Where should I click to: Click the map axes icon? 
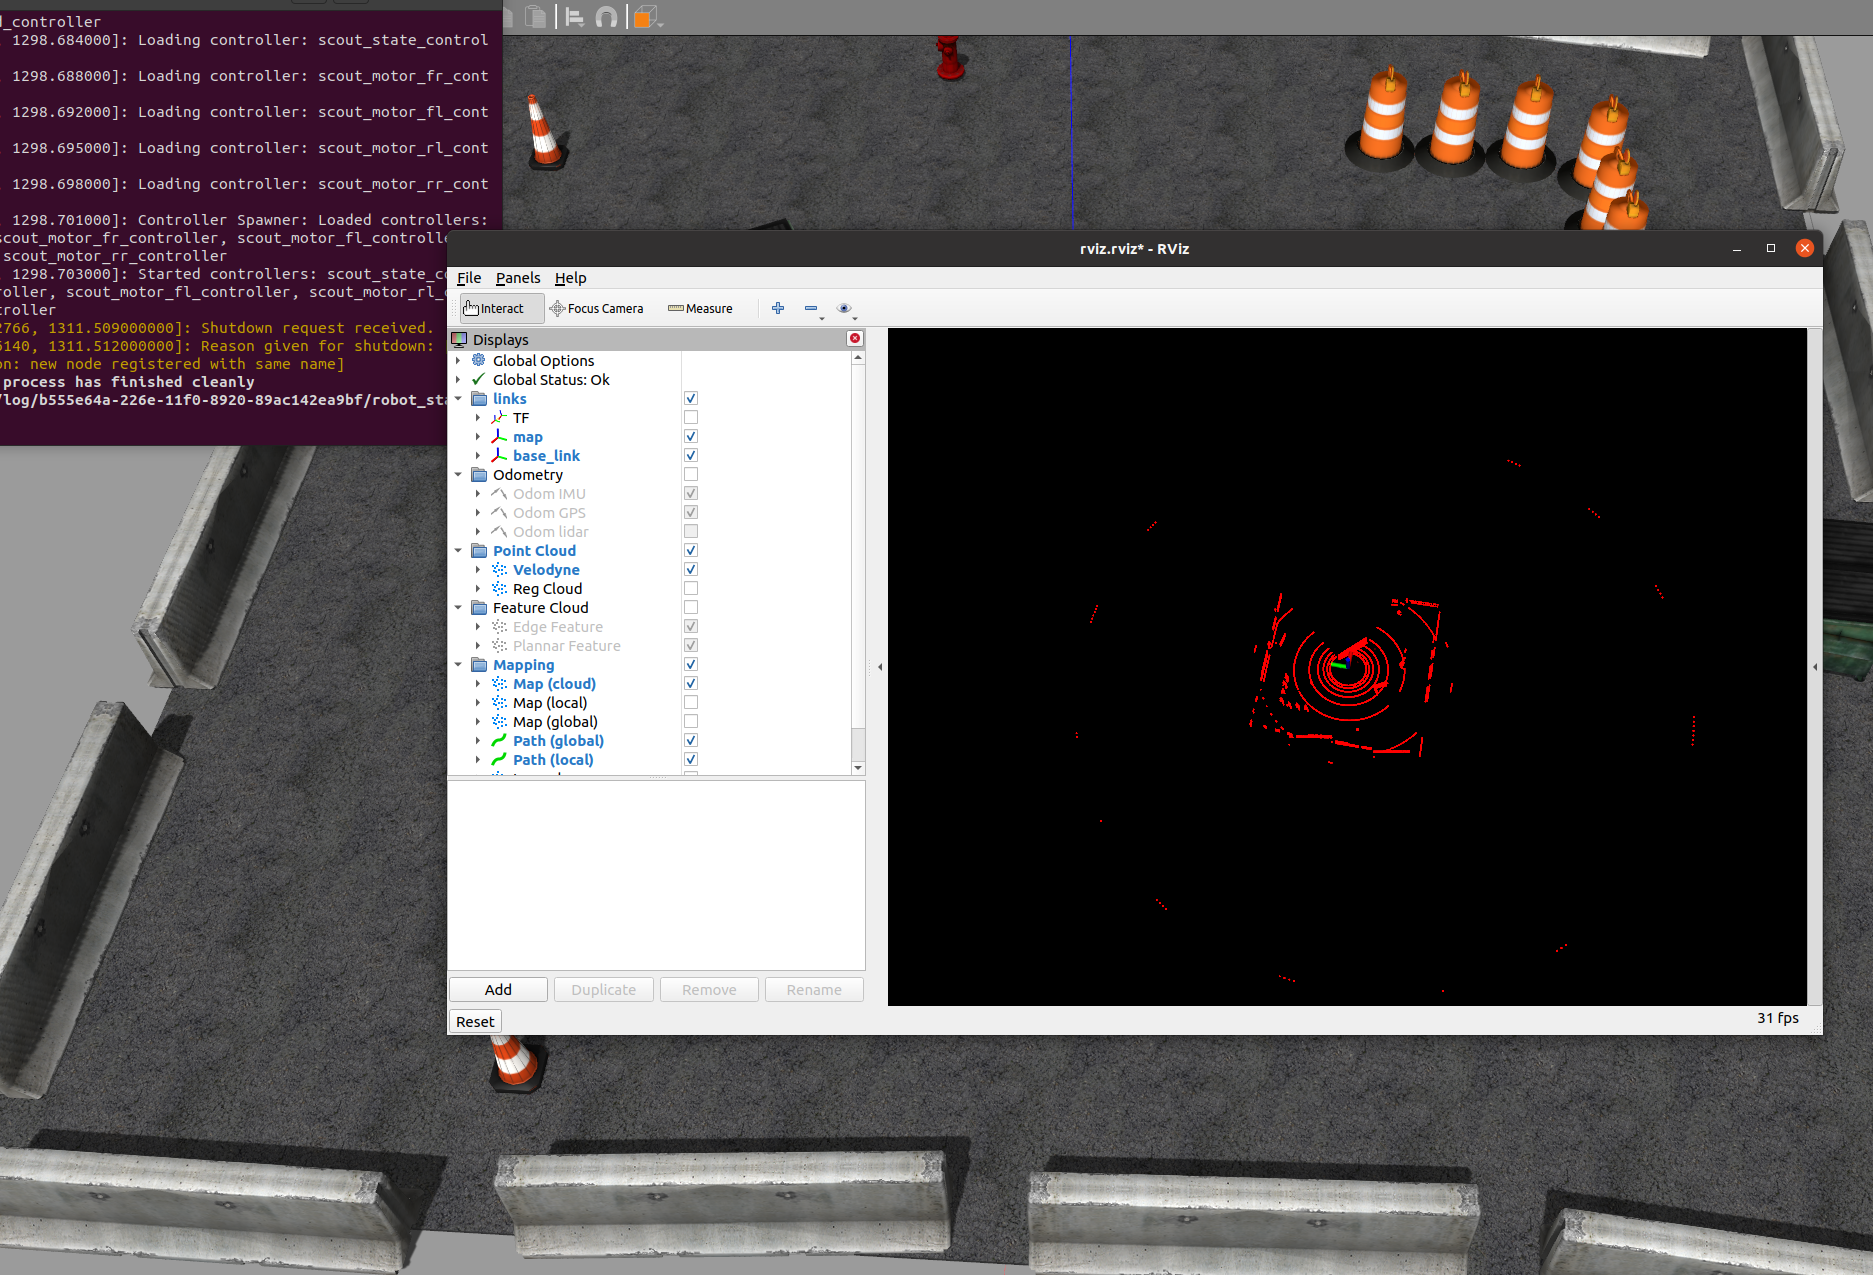coord(499,436)
